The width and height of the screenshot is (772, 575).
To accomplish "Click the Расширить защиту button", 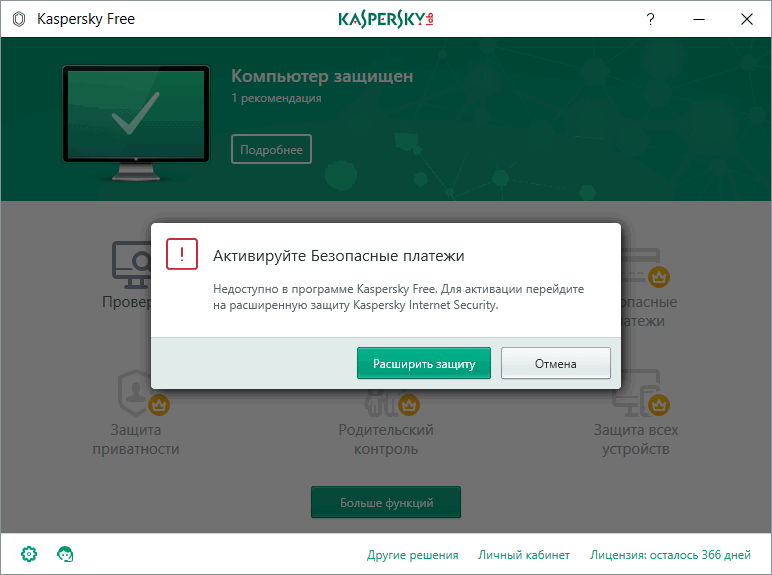I will point(423,363).
